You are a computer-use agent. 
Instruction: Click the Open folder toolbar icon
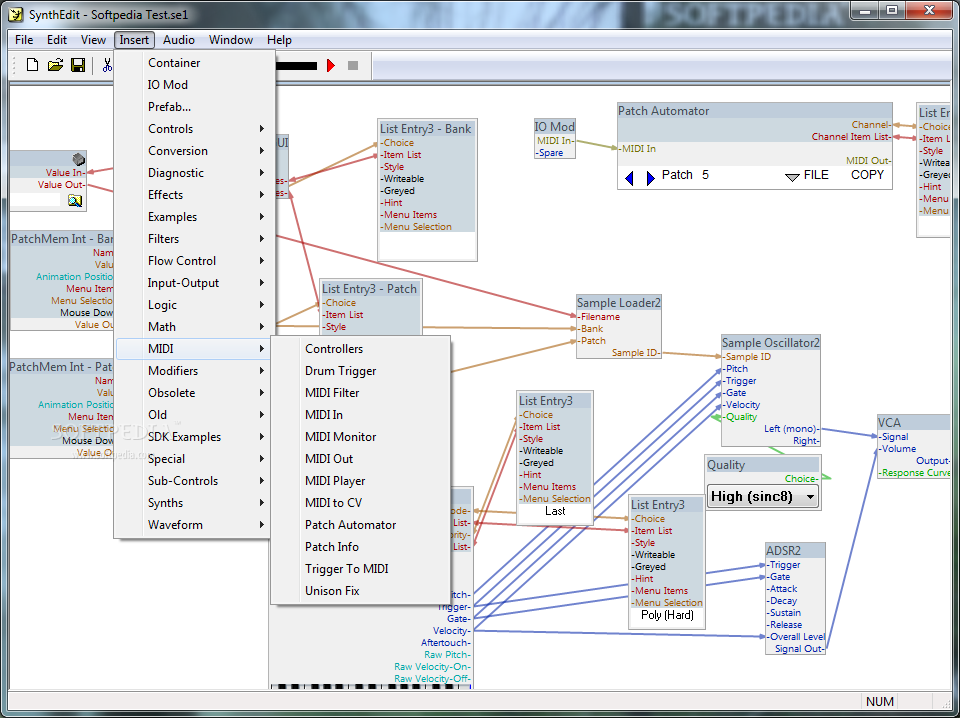[x=55, y=65]
